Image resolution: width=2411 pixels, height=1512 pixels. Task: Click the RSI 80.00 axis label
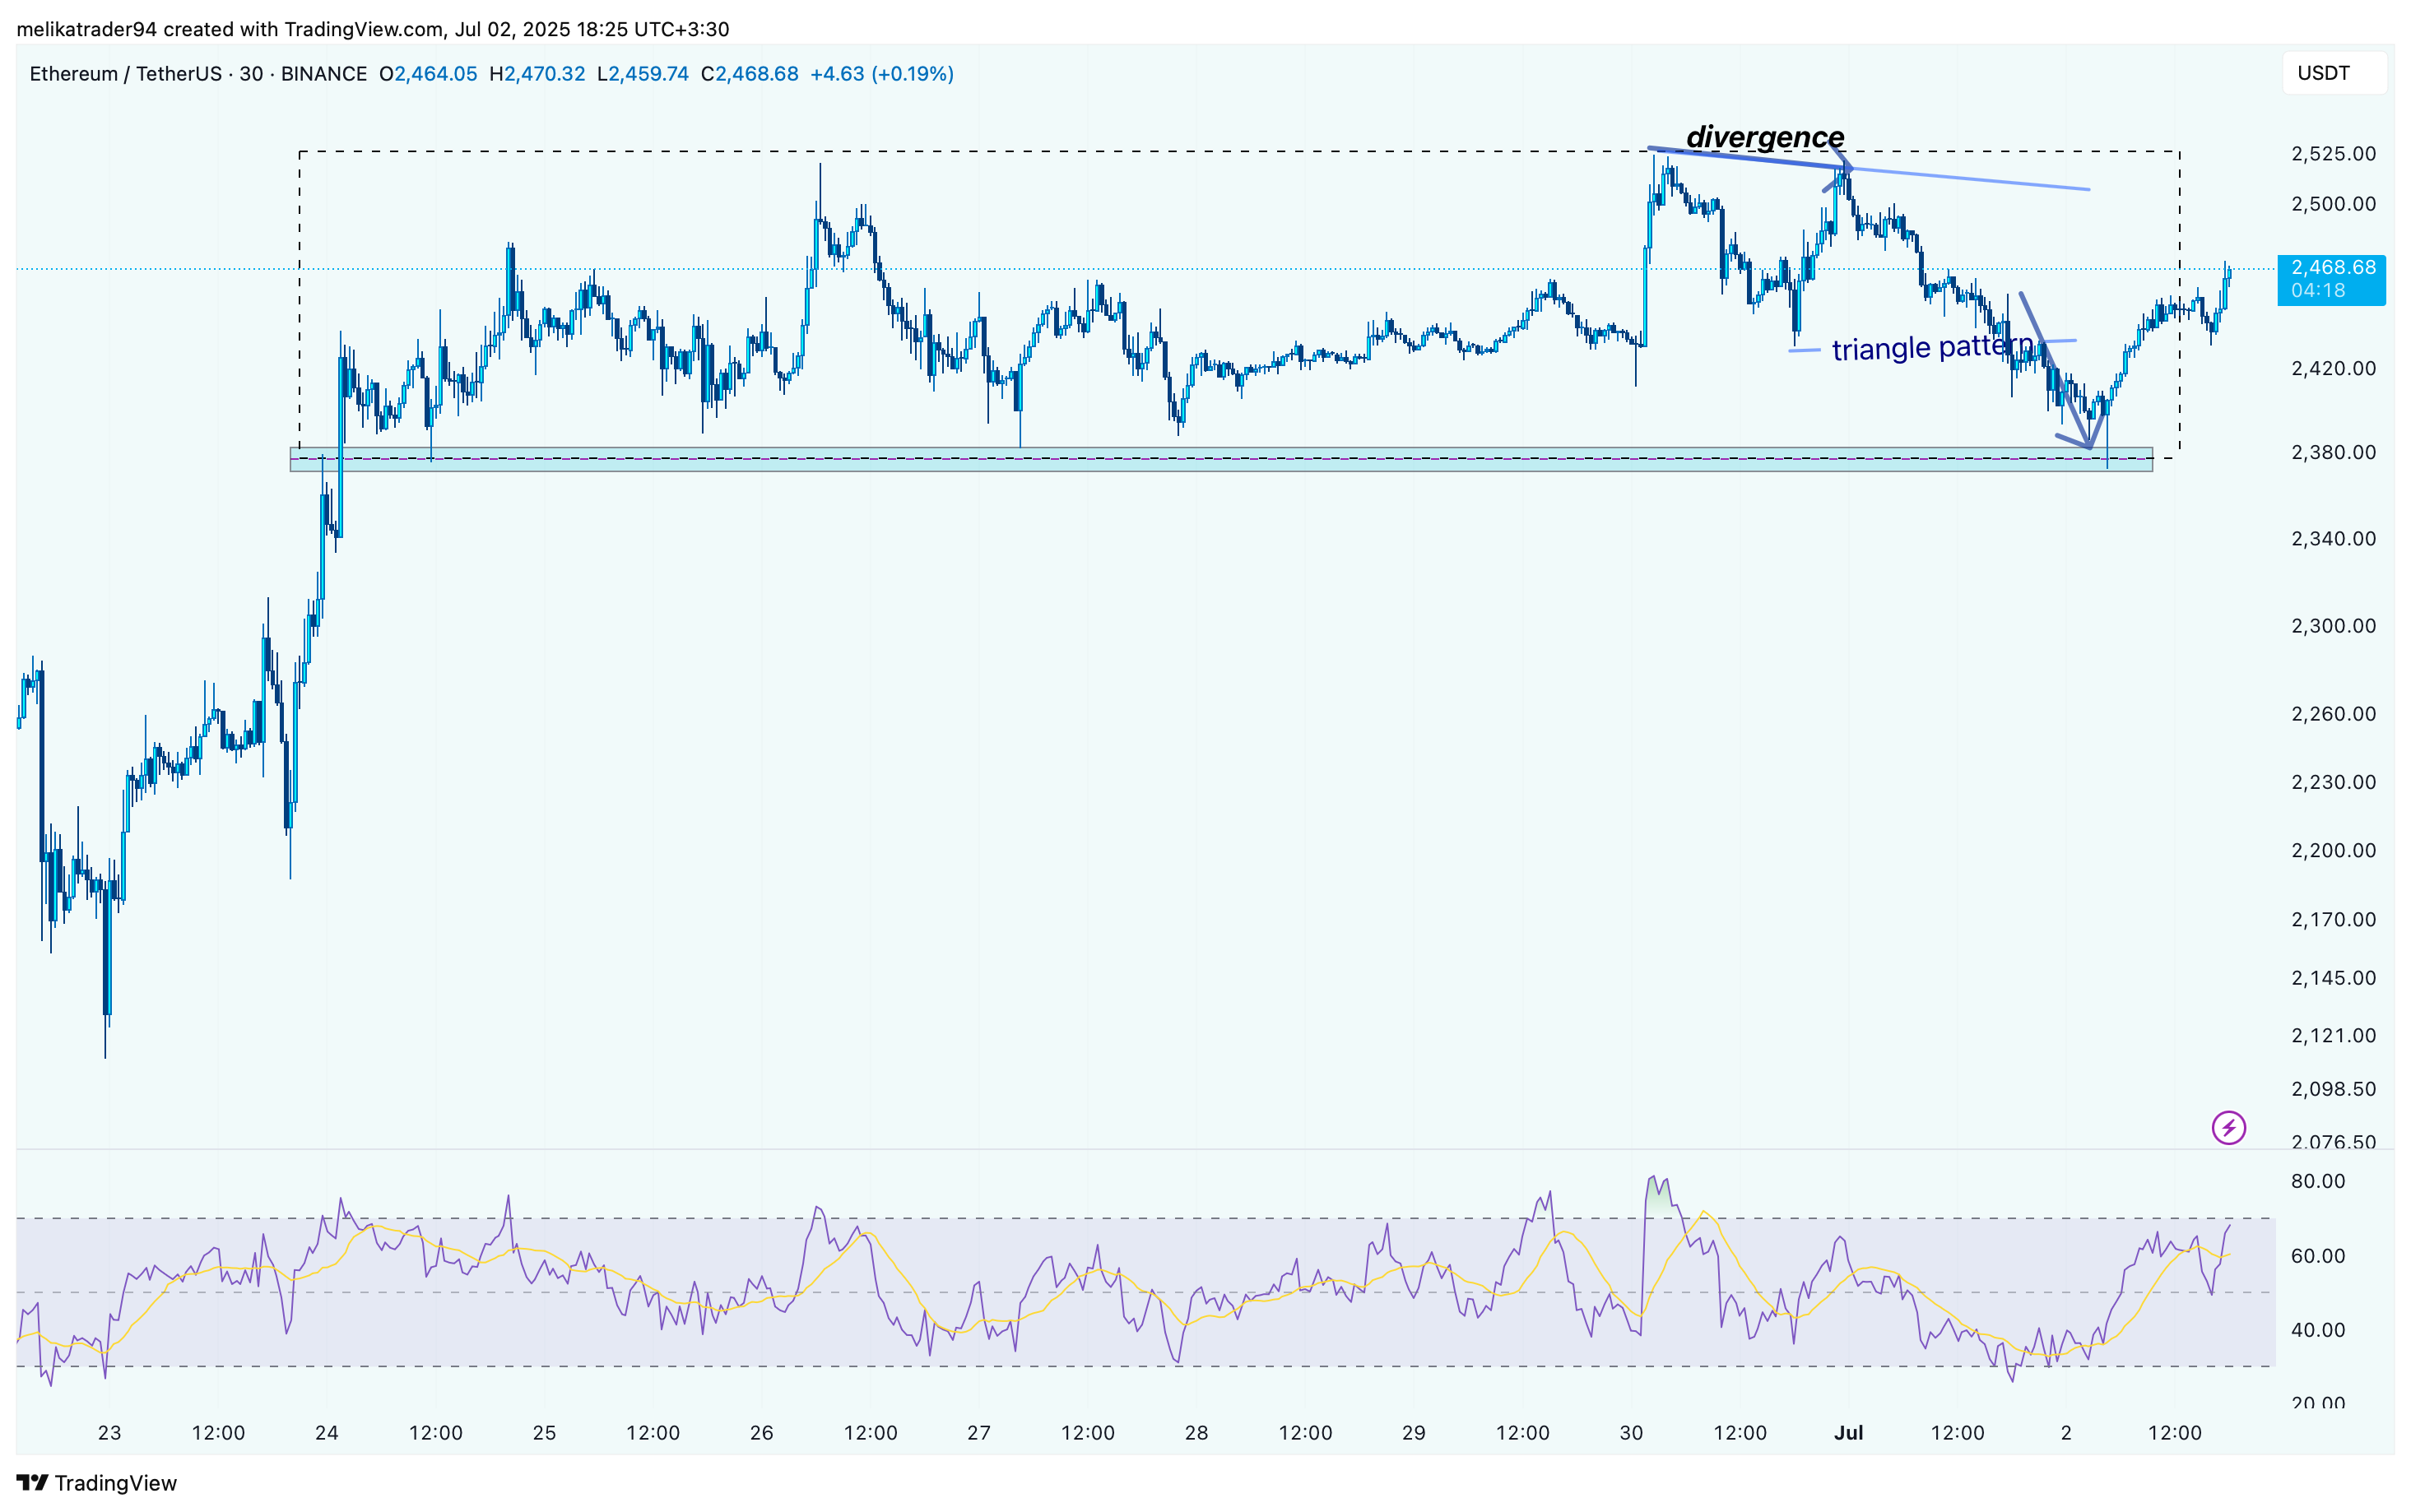pyautogui.click(x=2318, y=1182)
